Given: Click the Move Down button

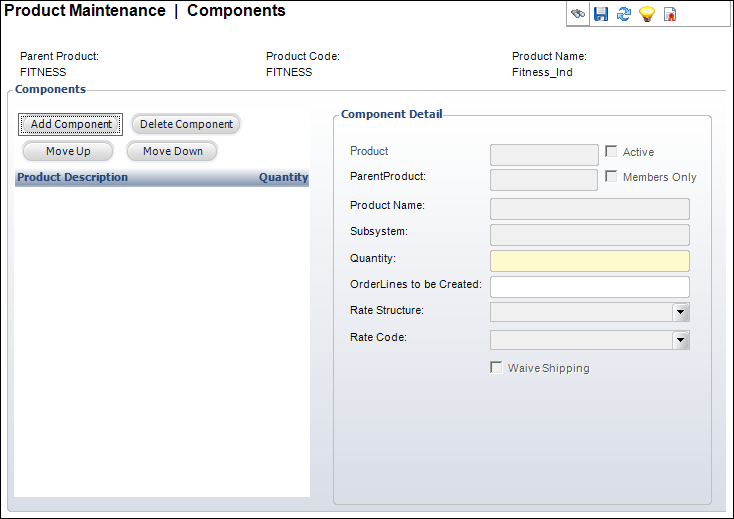Looking at the screenshot, I should tap(172, 151).
